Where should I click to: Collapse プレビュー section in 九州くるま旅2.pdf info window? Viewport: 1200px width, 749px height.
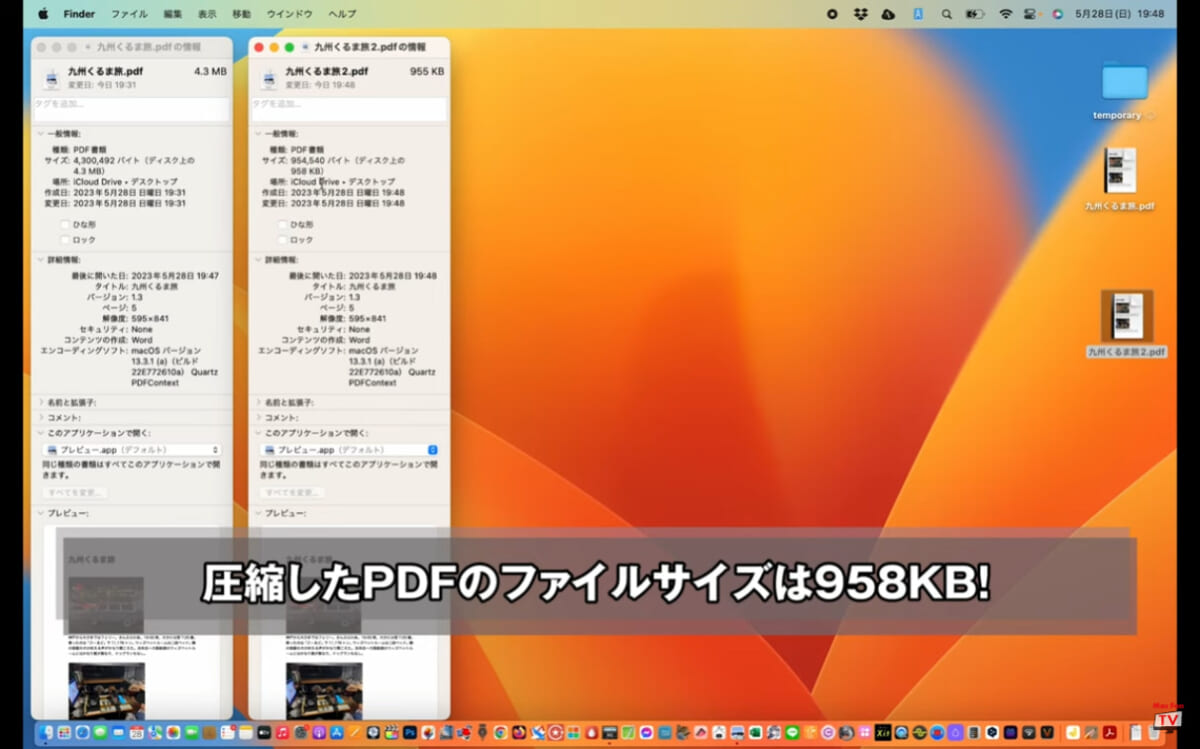pyautogui.click(x=258, y=513)
